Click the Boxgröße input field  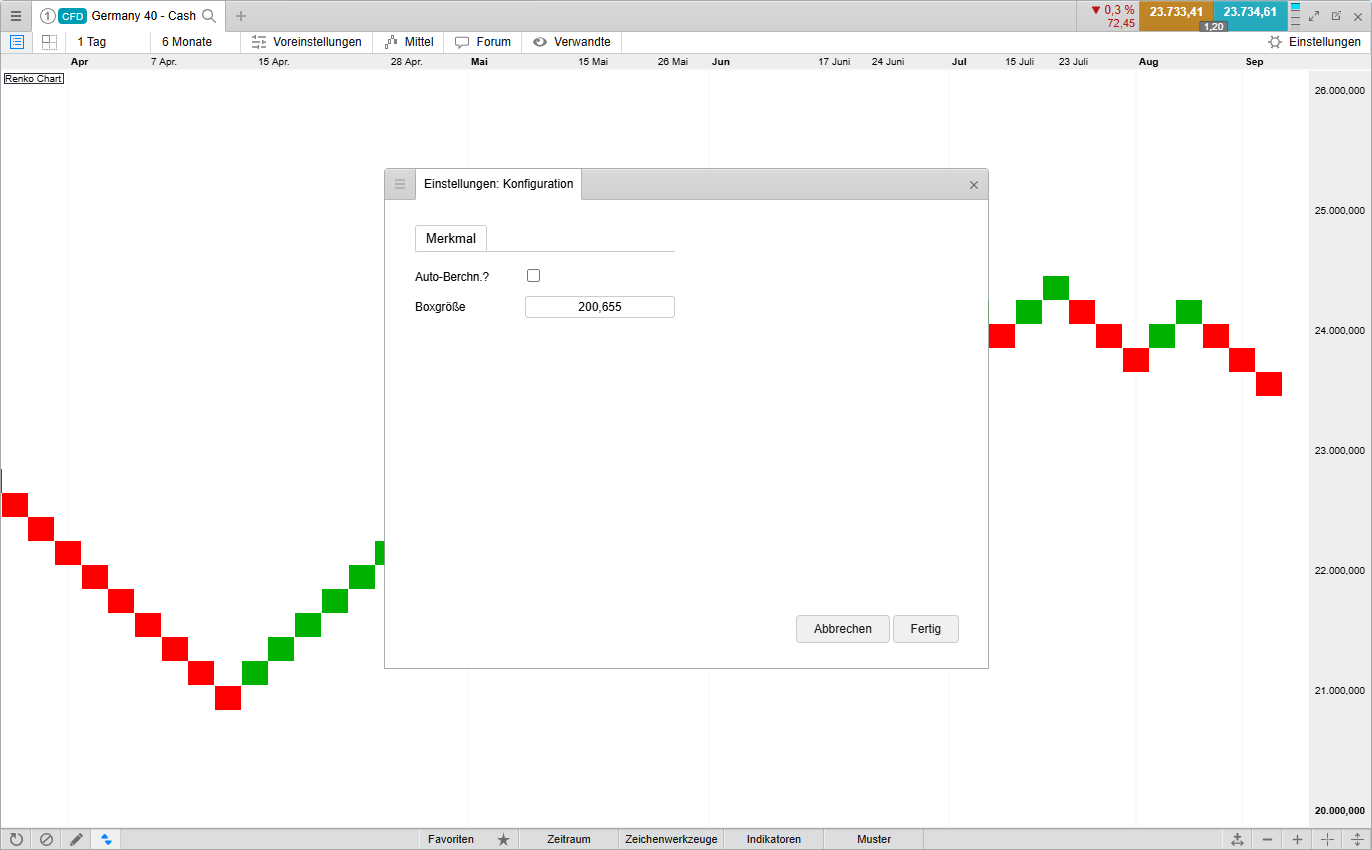[599, 307]
